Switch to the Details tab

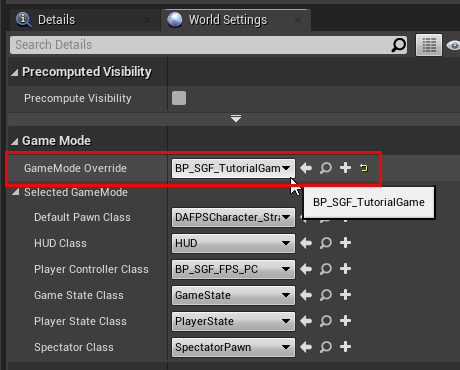(56, 20)
